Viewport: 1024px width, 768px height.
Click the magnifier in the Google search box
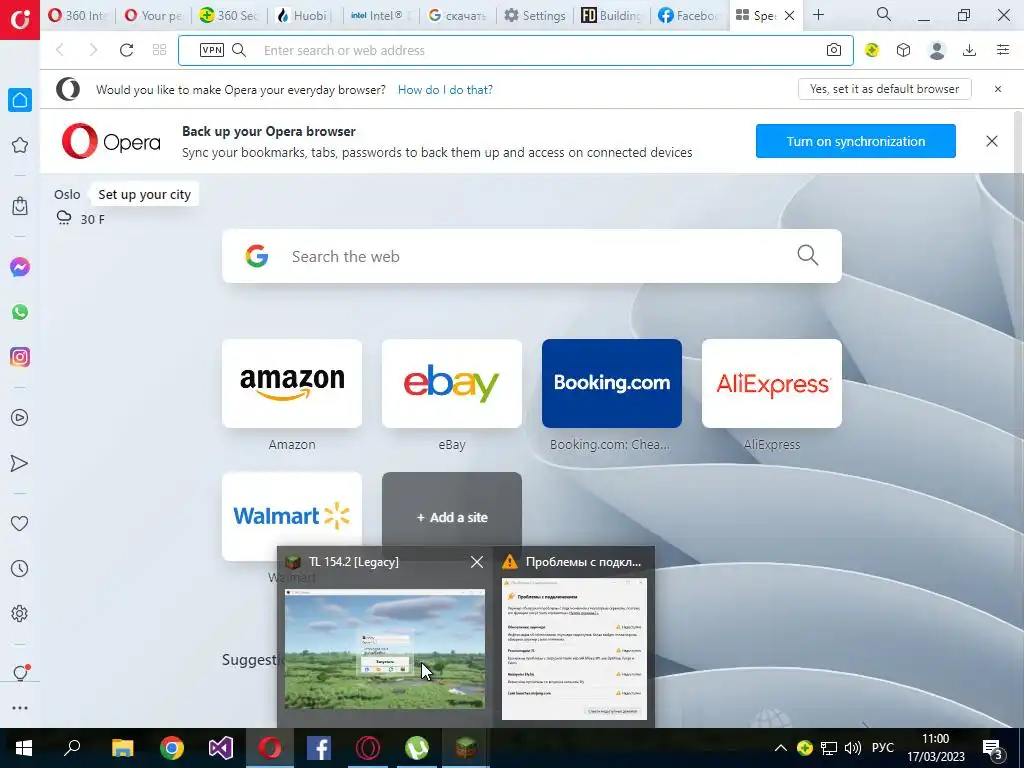808,255
